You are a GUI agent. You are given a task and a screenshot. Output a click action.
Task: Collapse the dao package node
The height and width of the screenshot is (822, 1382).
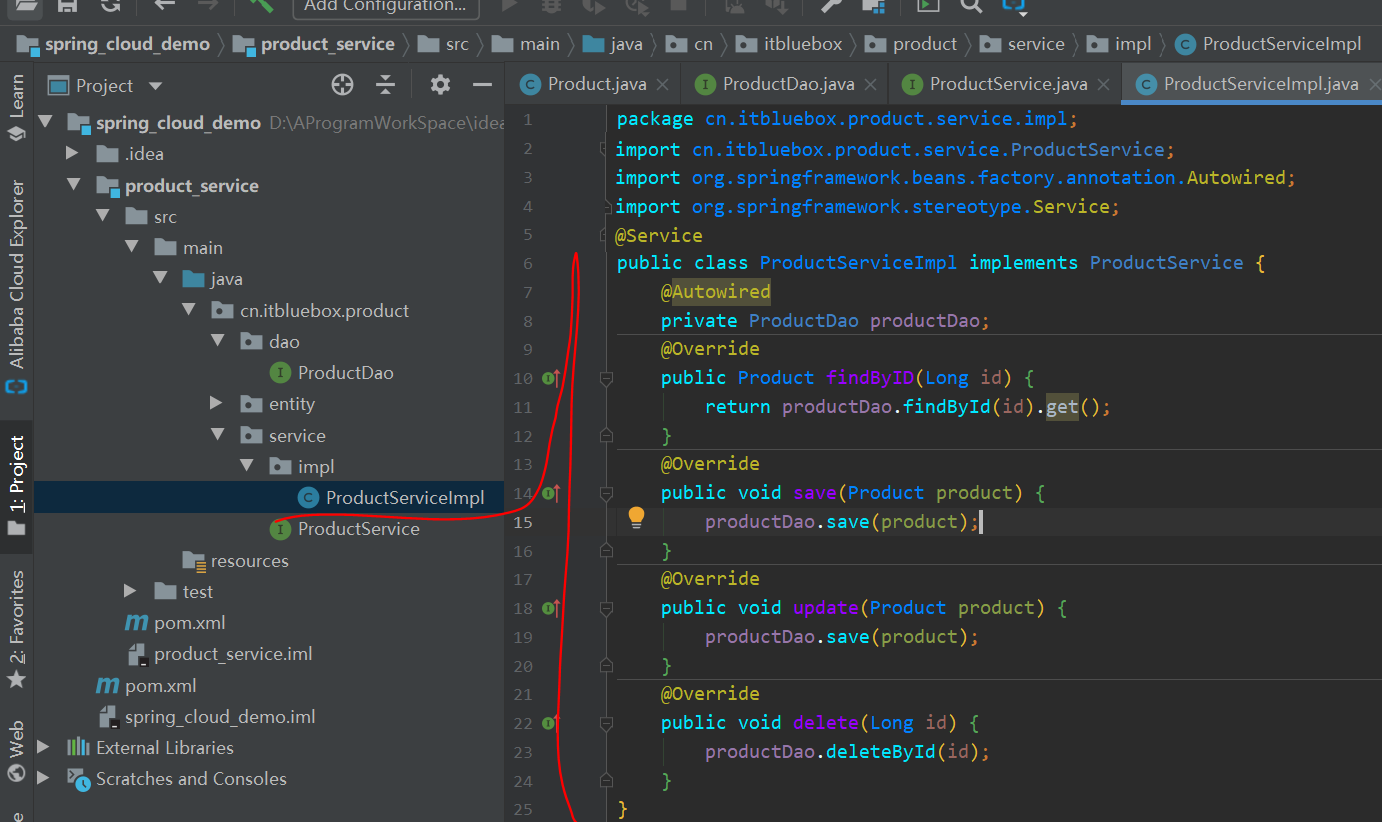pos(217,342)
